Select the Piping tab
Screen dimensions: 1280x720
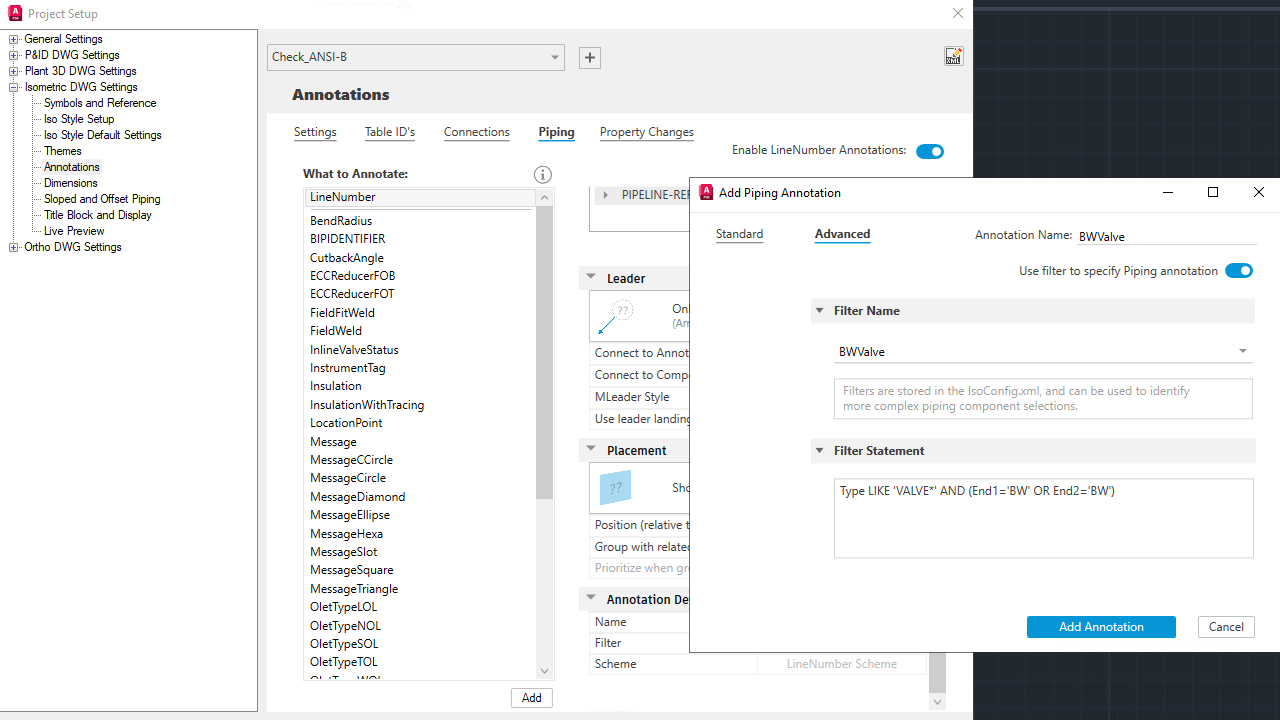[x=556, y=132]
